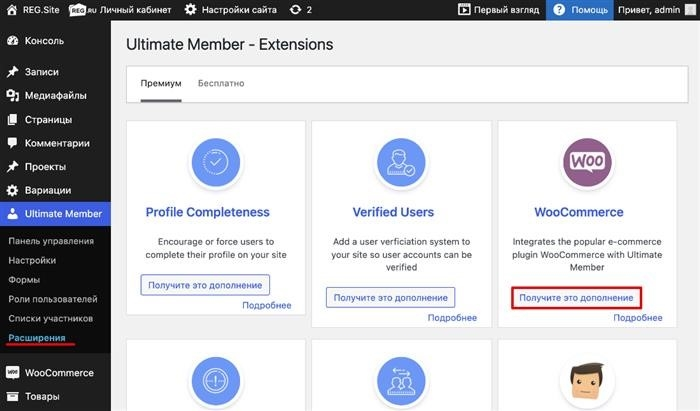Open the Помощь question mark icon
The image size is (700, 411).
pos(558,9)
